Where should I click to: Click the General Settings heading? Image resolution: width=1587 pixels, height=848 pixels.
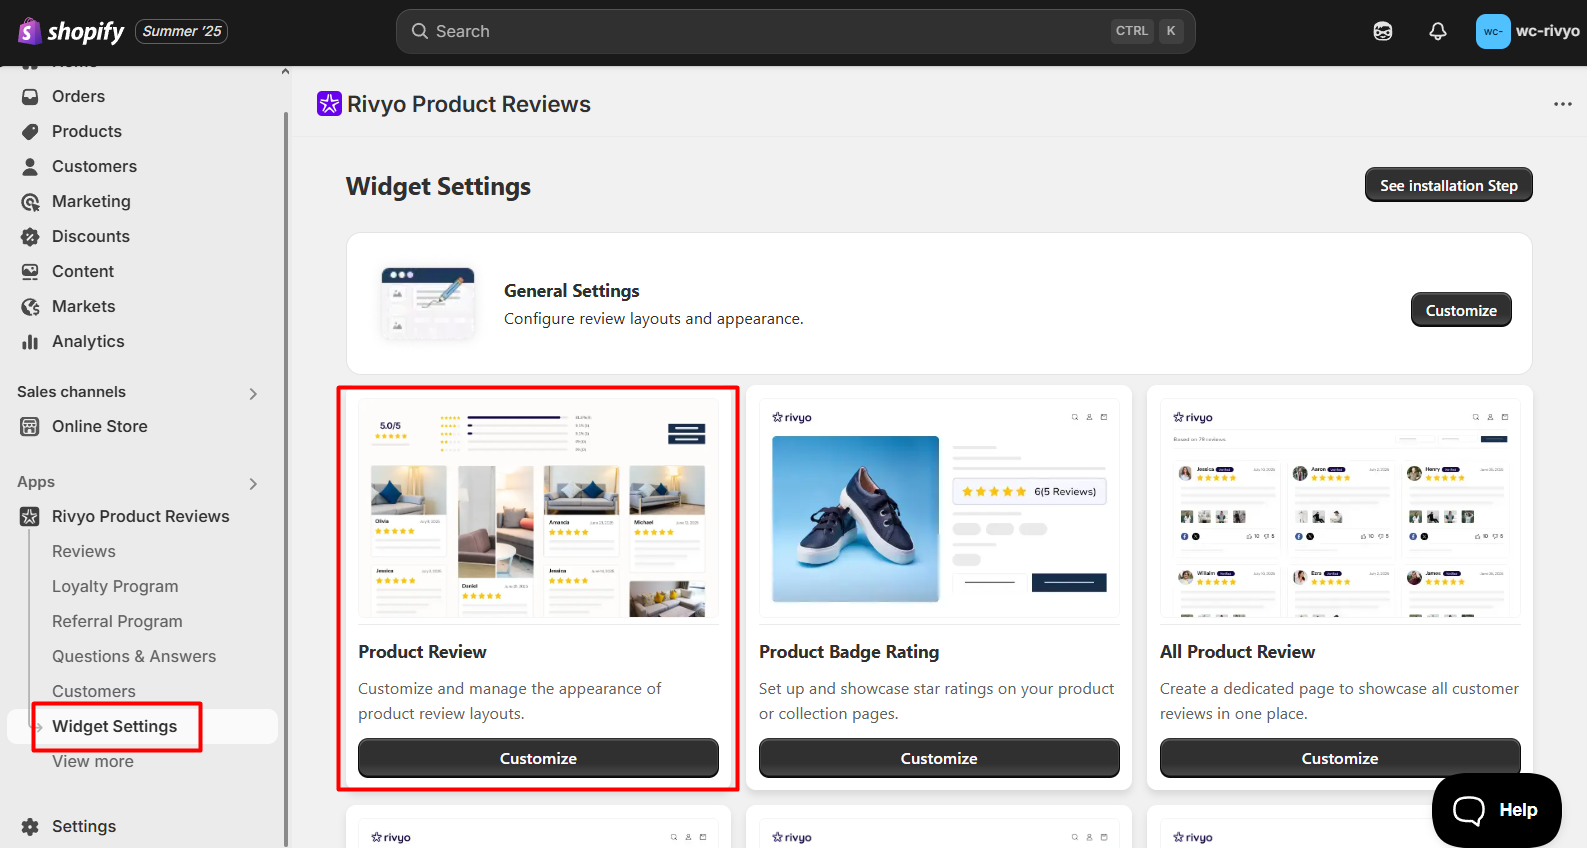tap(571, 291)
